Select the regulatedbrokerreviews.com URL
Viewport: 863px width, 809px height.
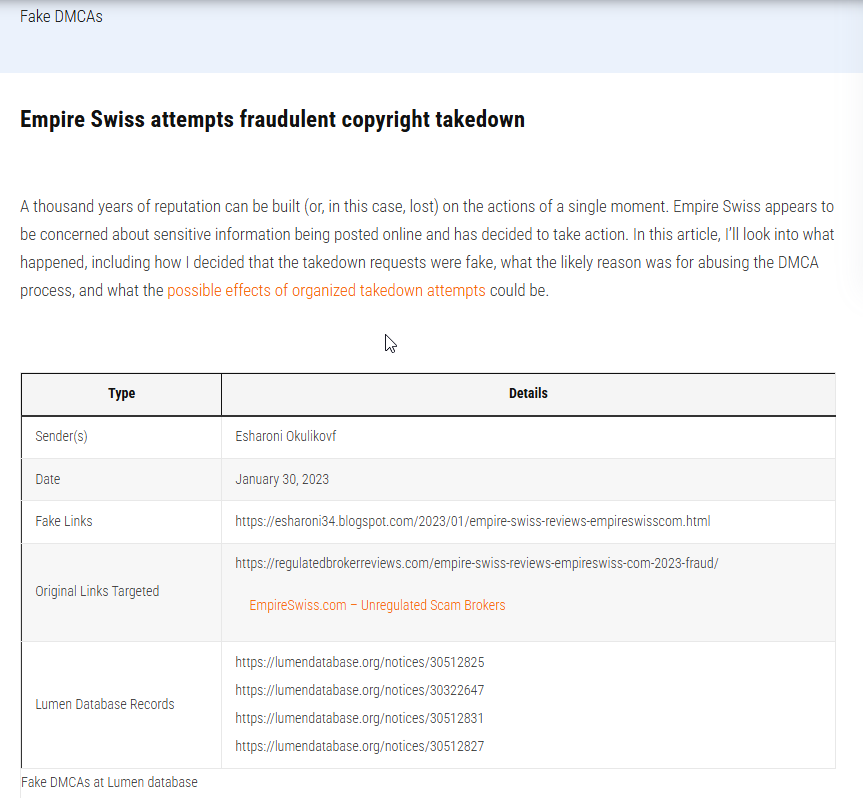pyautogui.click(x=477, y=563)
